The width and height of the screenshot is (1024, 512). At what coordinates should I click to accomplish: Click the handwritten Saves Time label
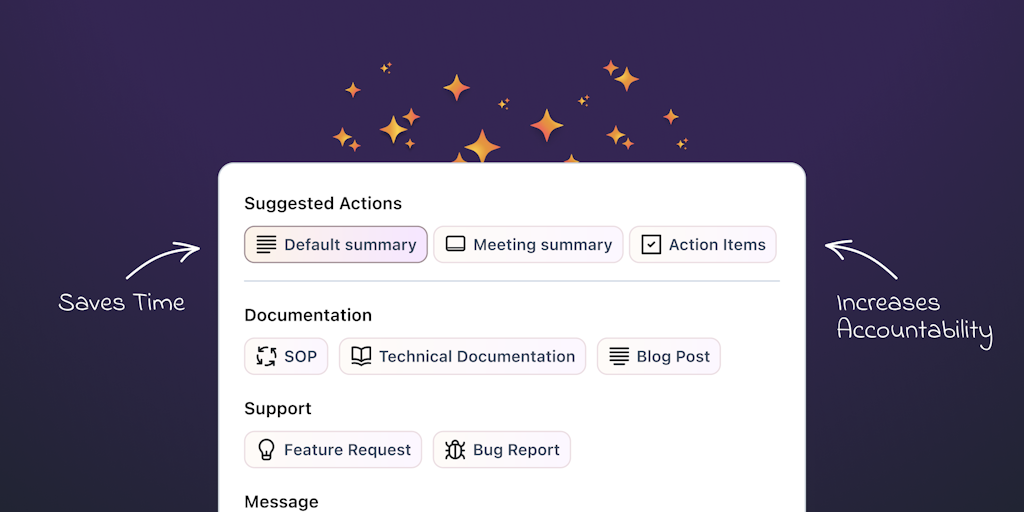[122, 302]
